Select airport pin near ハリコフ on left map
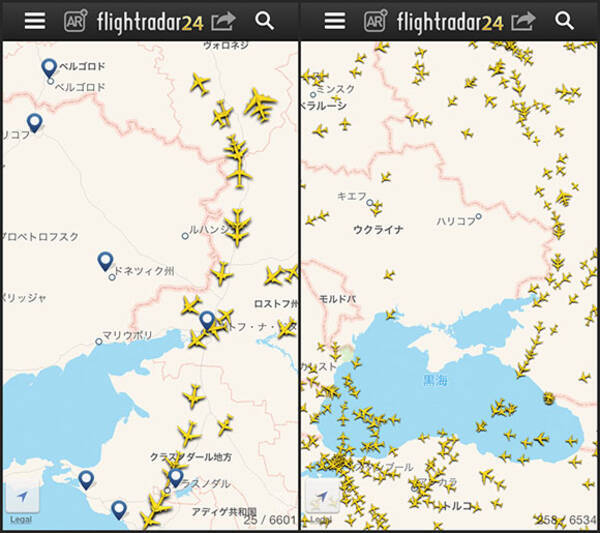 [34, 123]
